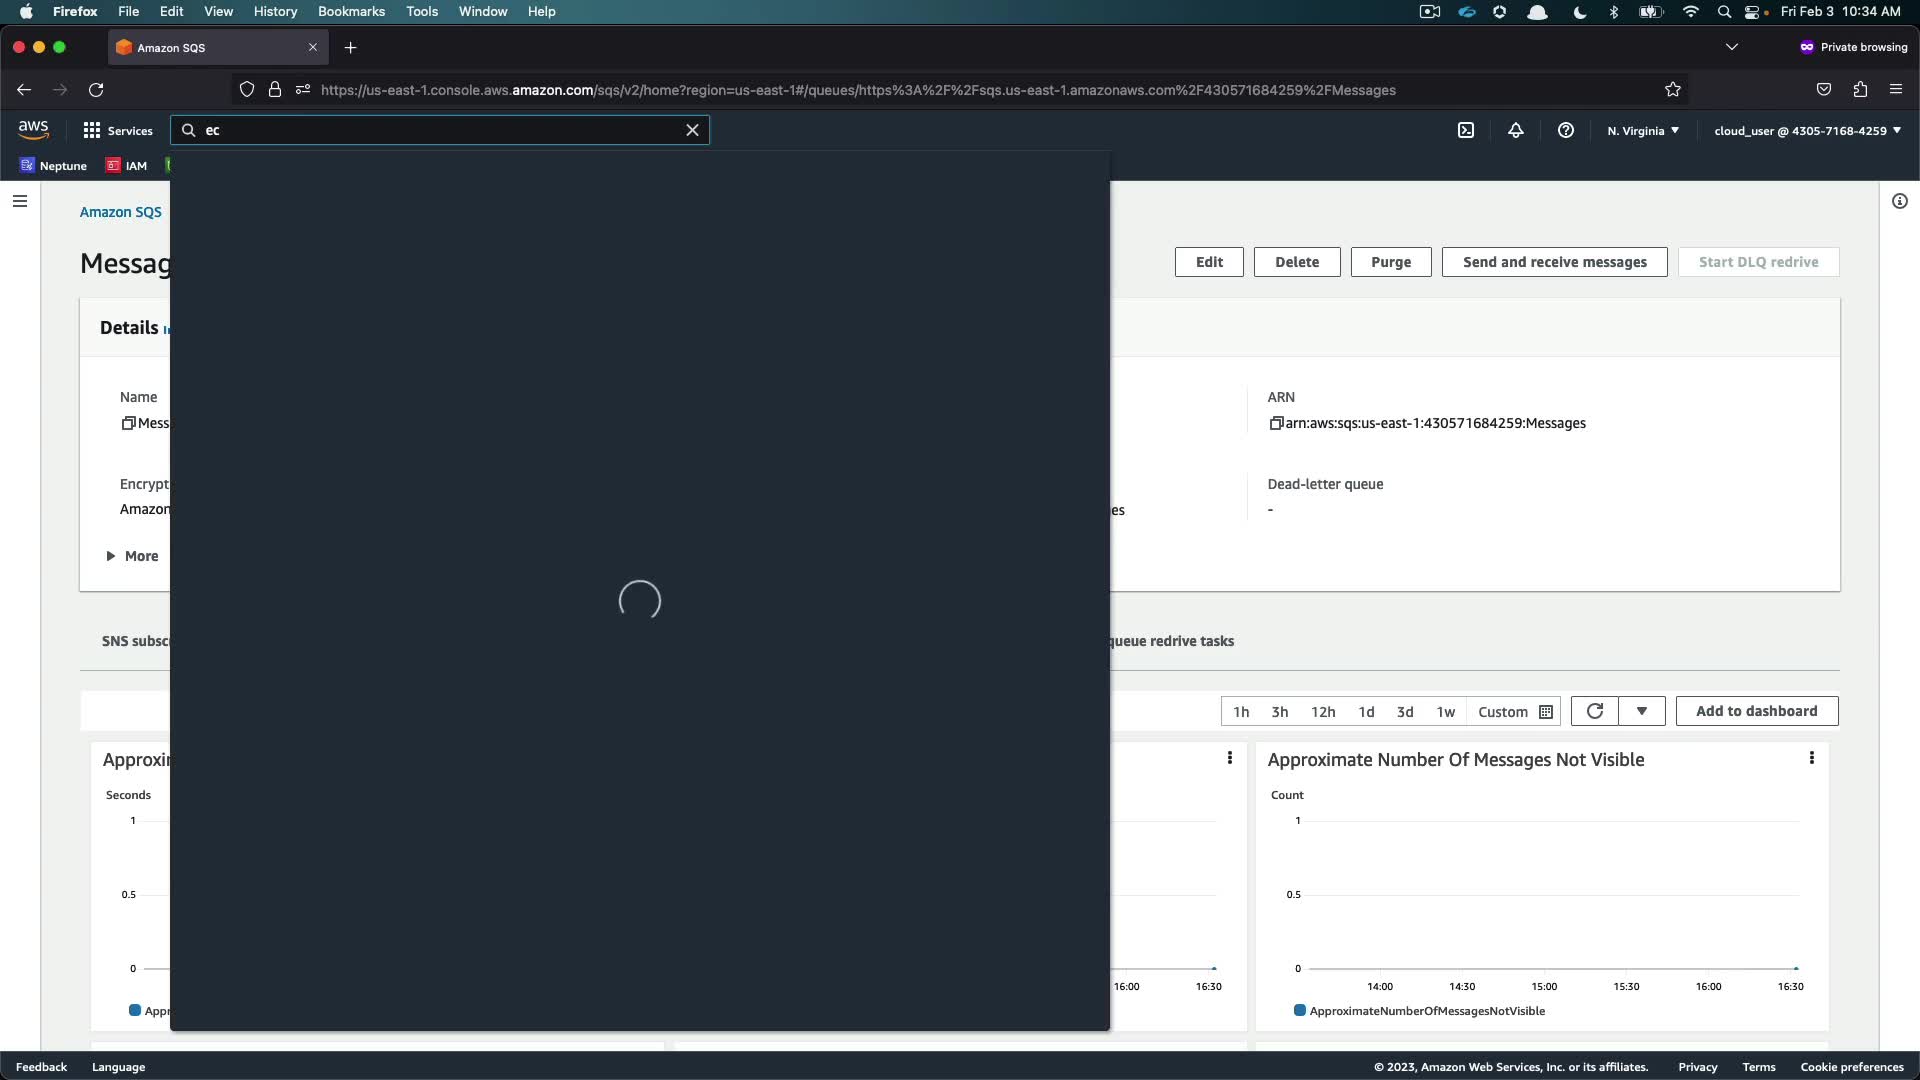The height and width of the screenshot is (1080, 1920).
Task: Select the 1w time range
Action: [1445, 712]
